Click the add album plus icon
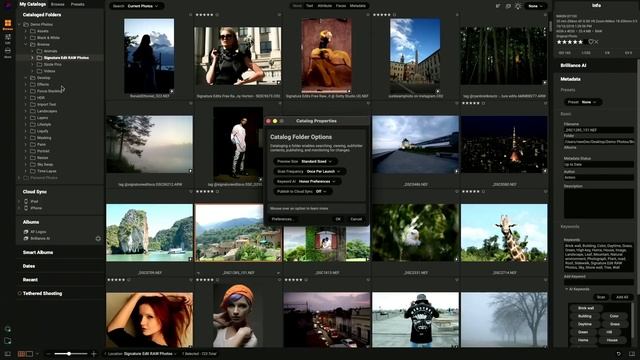 (x=98, y=238)
